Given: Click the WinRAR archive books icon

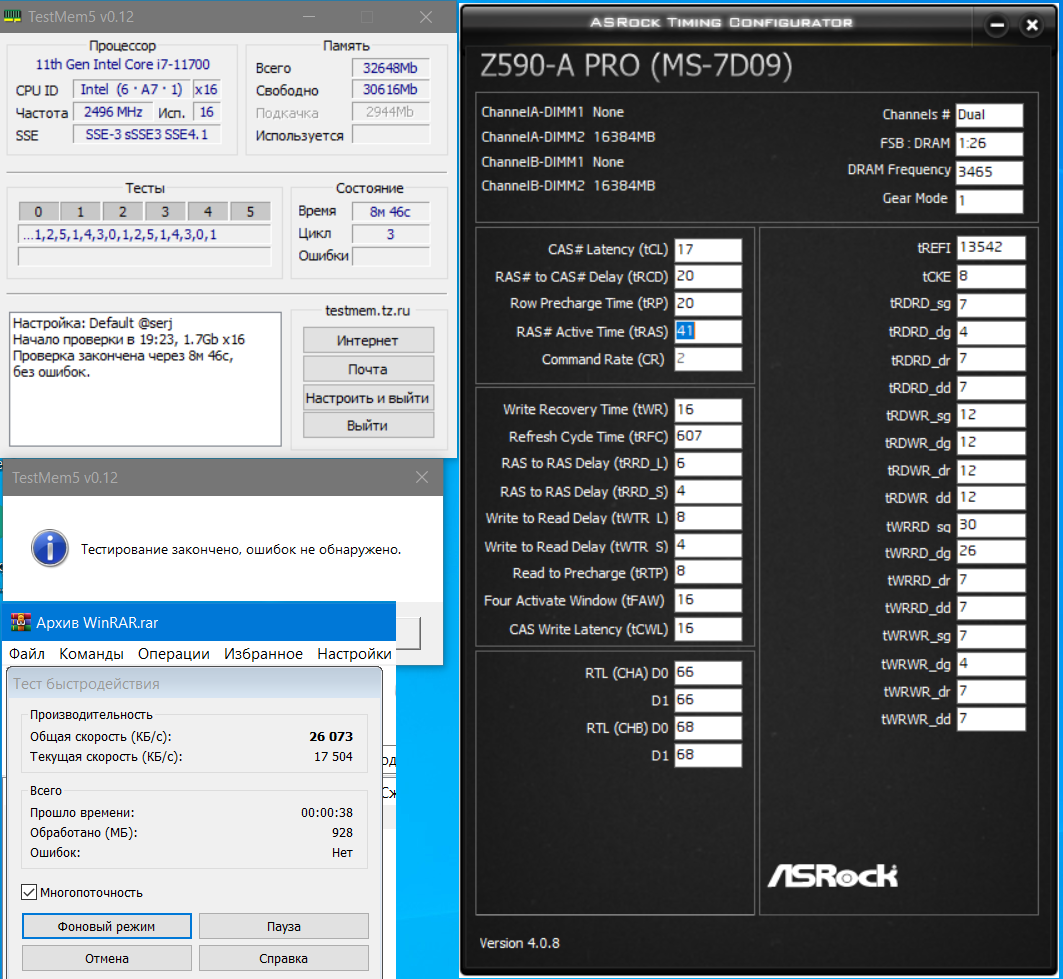Looking at the screenshot, I should (x=21, y=622).
